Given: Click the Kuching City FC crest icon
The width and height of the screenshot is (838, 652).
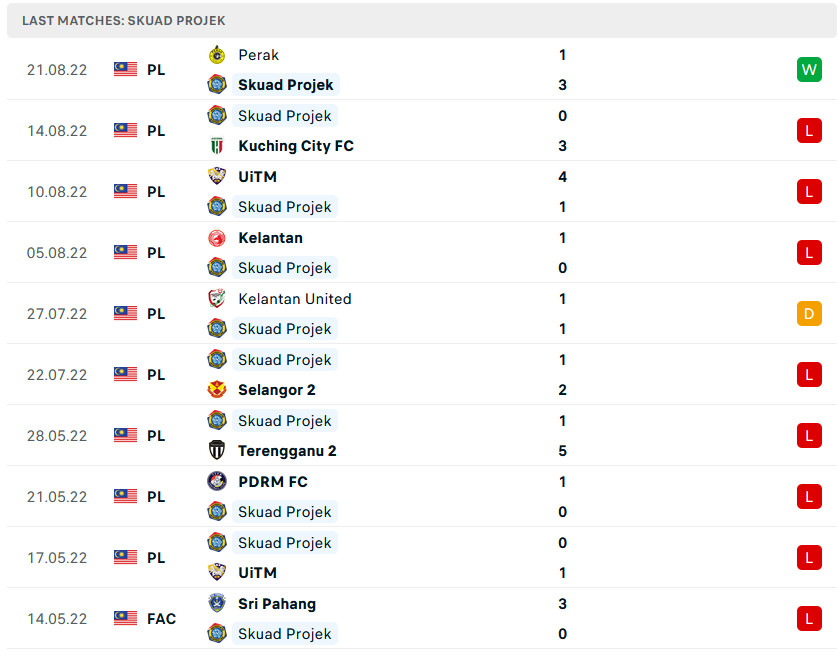Looking at the screenshot, I should pos(217,146).
